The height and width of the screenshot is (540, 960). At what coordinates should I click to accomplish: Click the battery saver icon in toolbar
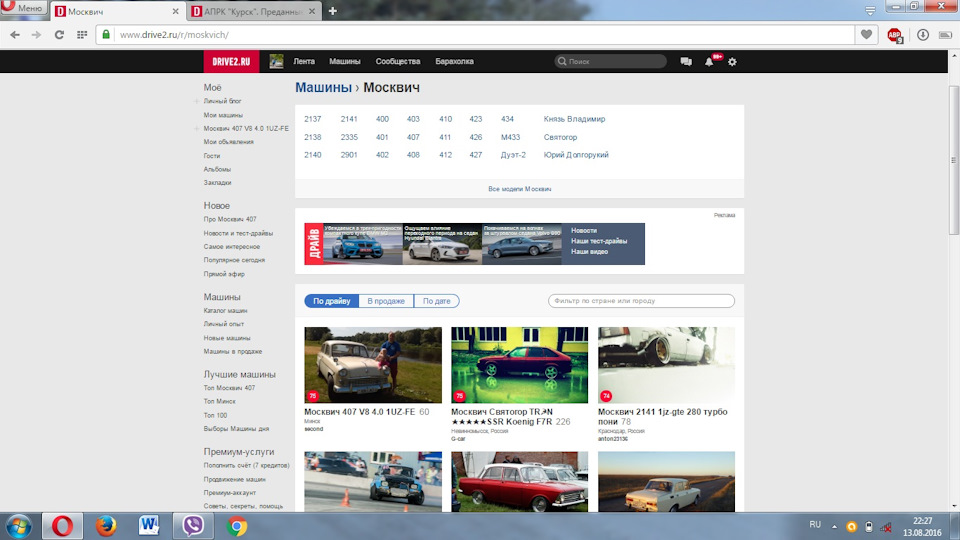[945, 35]
